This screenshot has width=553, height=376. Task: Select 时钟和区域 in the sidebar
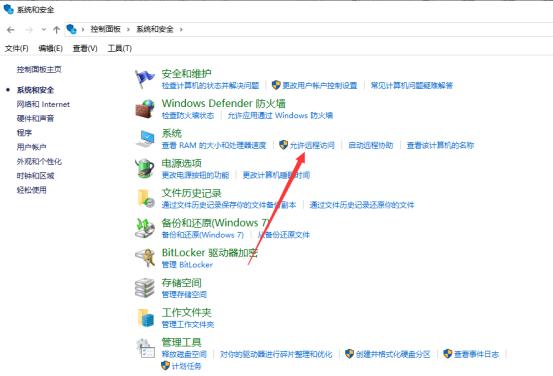click(x=35, y=176)
